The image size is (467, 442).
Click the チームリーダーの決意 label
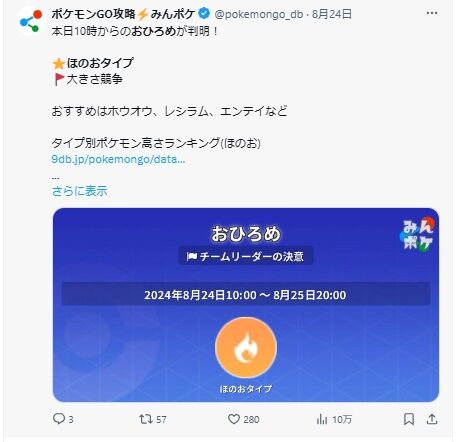pyautogui.click(x=245, y=256)
